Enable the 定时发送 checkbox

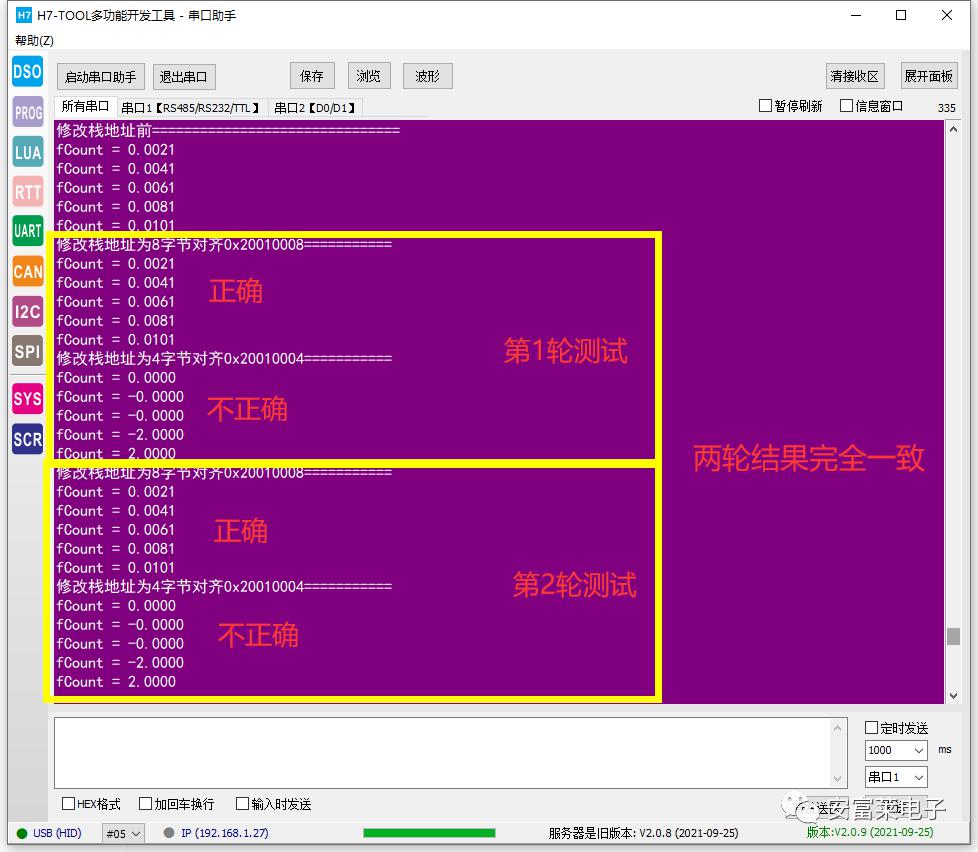coord(871,727)
